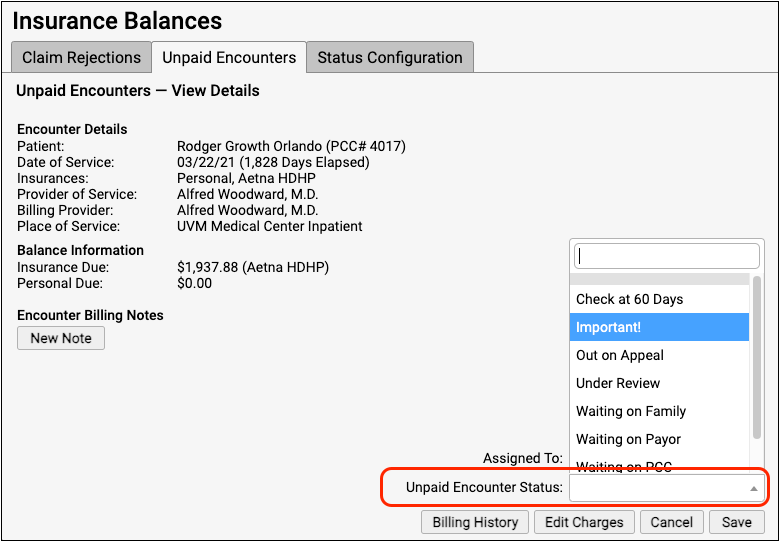
Task: Select partially hidden Waiting on PCC option
Action: coord(660,466)
